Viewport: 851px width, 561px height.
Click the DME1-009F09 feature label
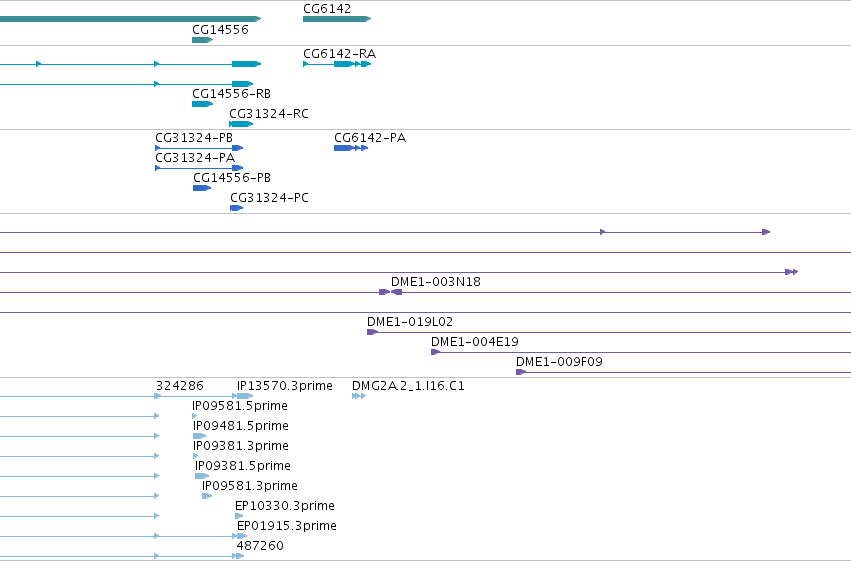tap(559, 361)
